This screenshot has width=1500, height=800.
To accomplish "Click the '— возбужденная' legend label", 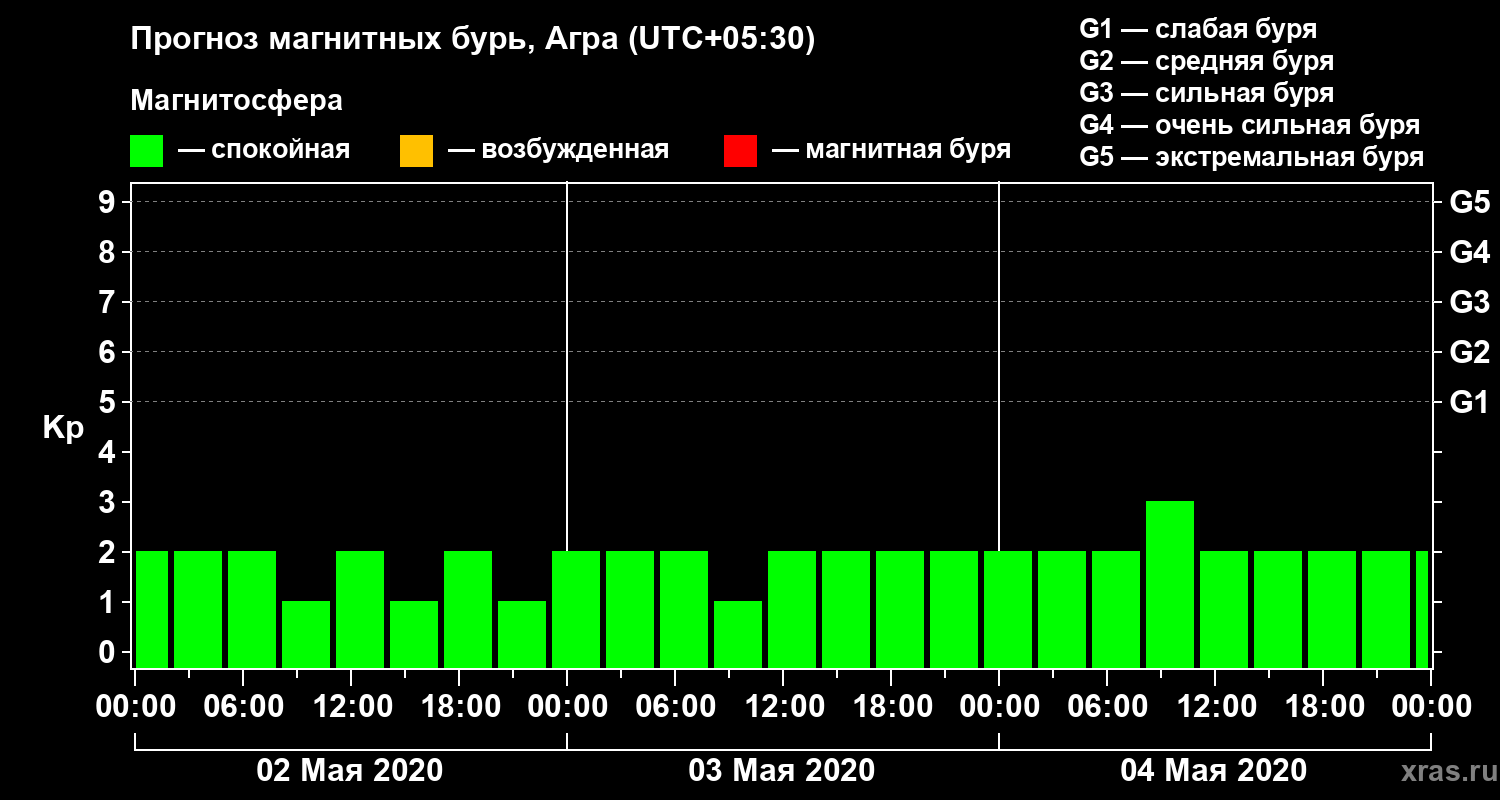I will tap(558, 150).
